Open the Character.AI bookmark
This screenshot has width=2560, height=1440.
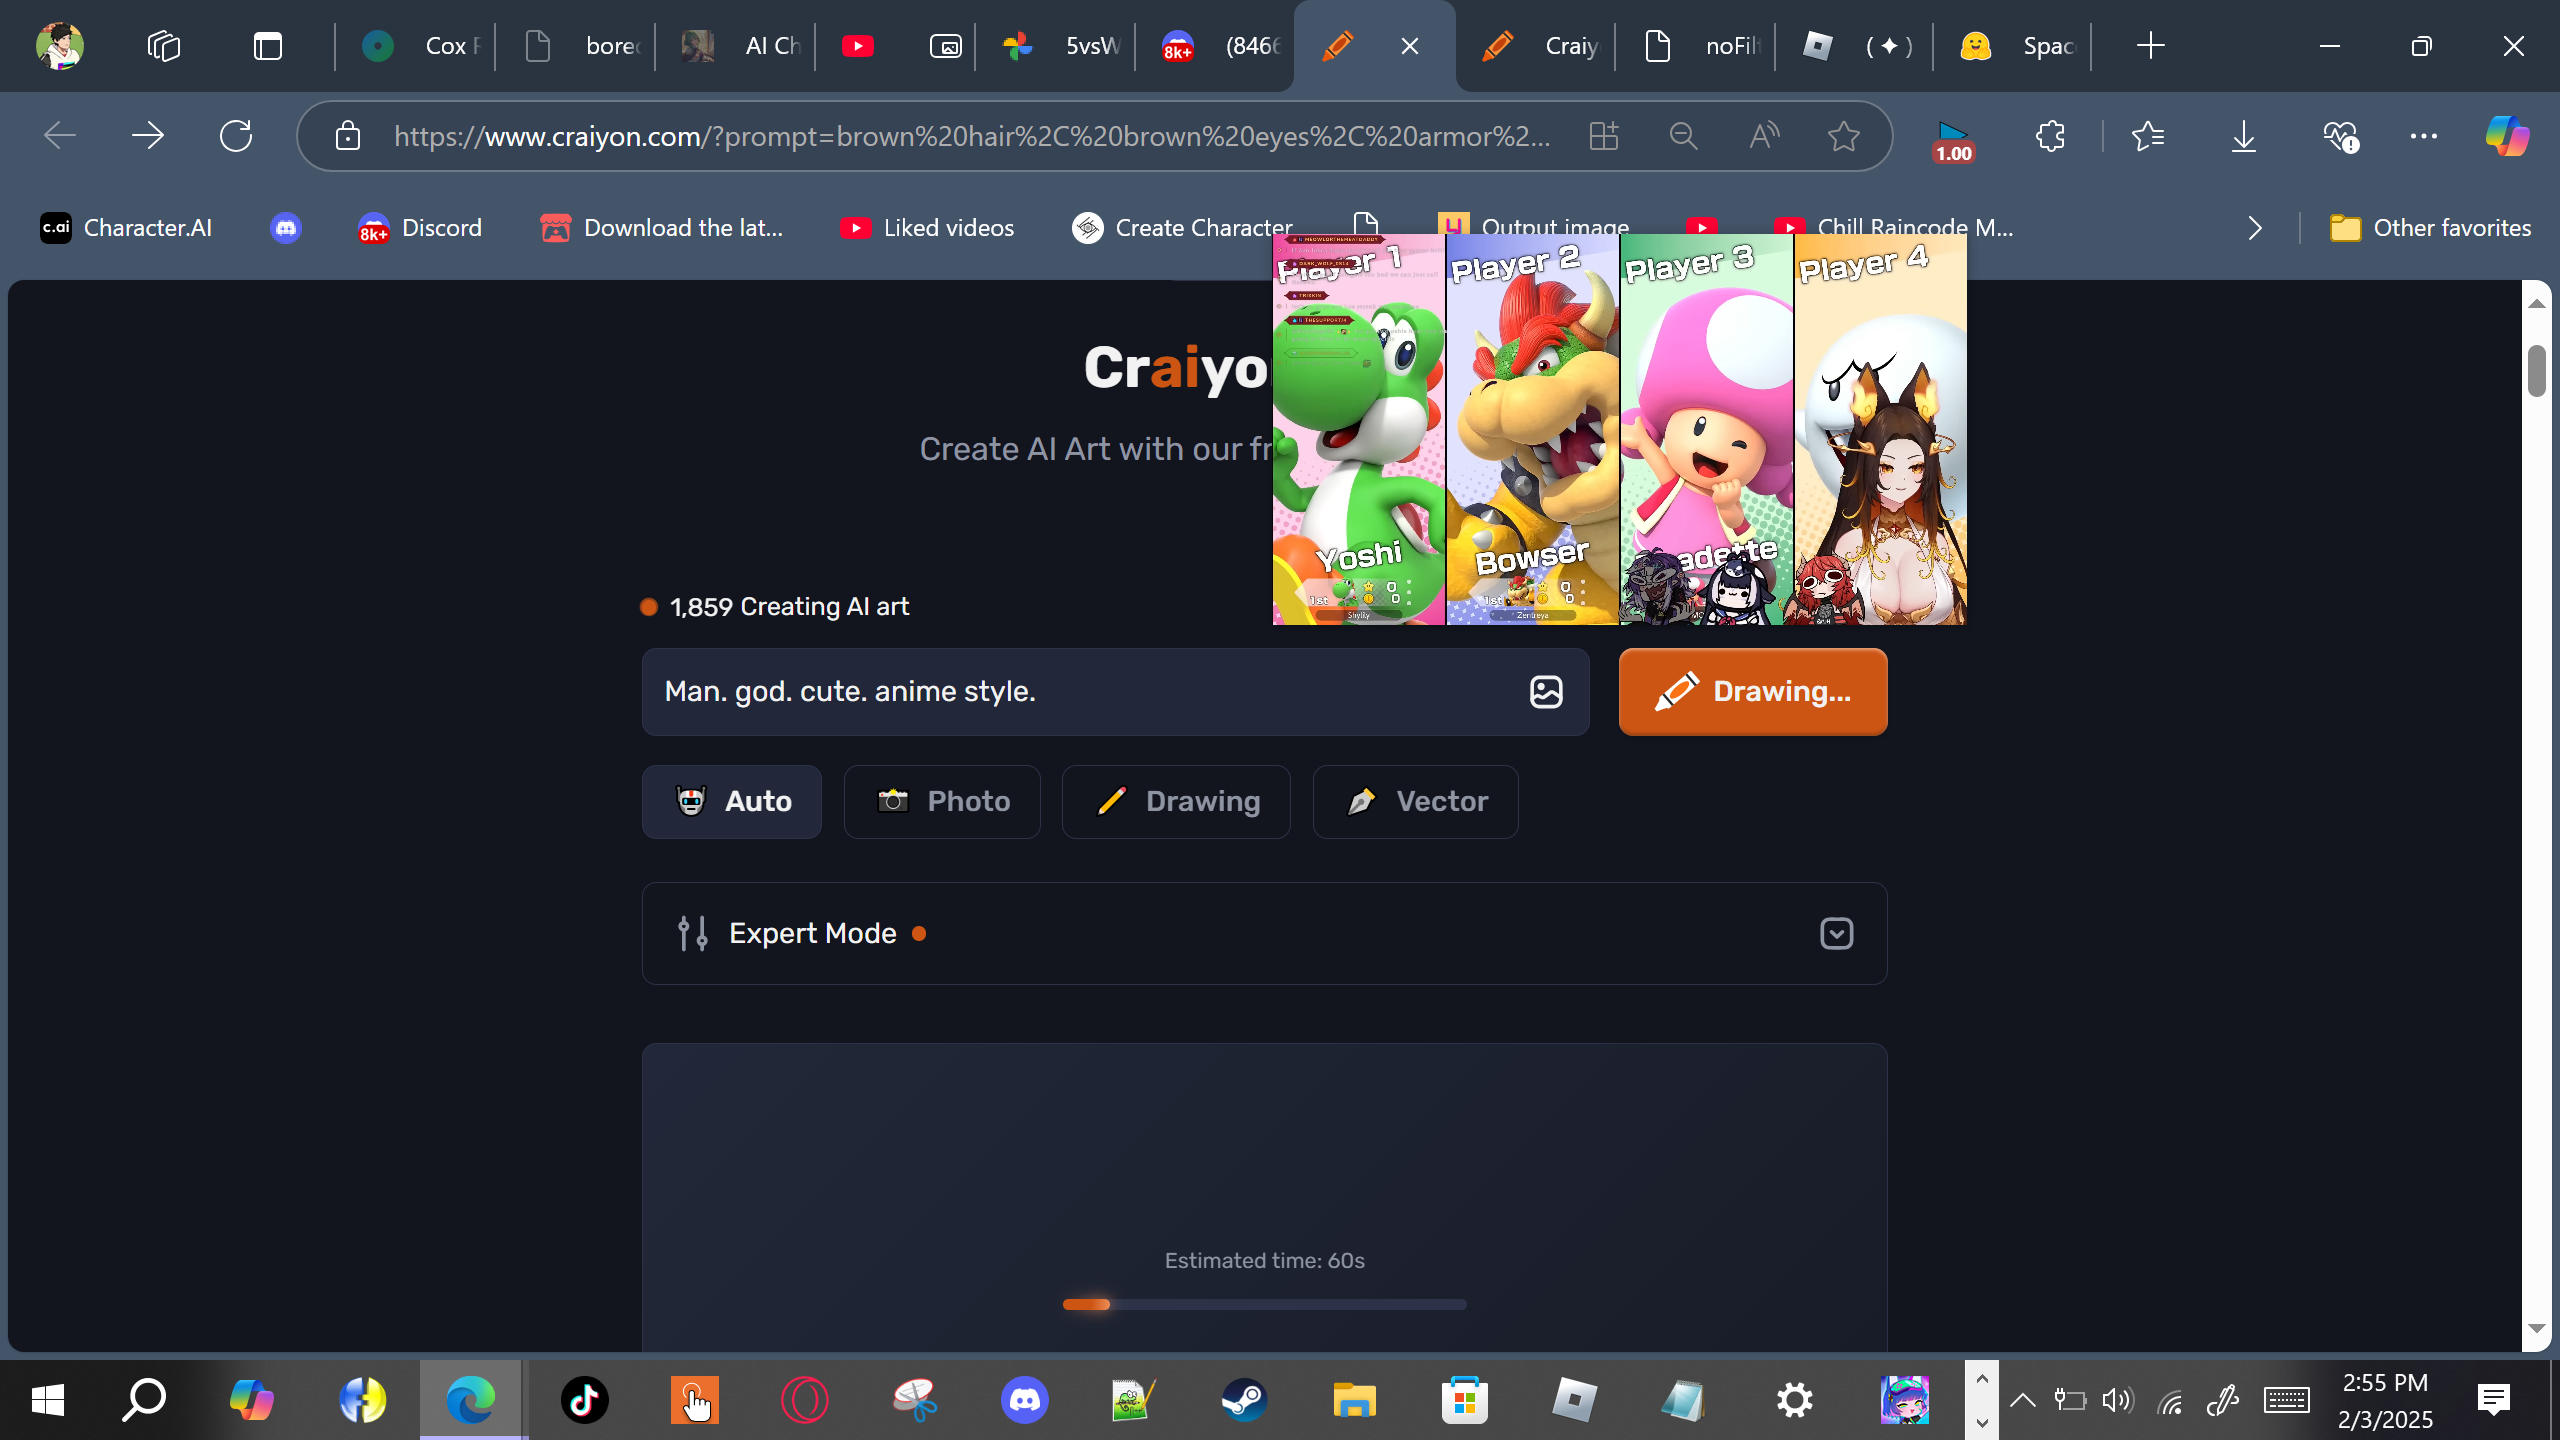coord(126,228)
